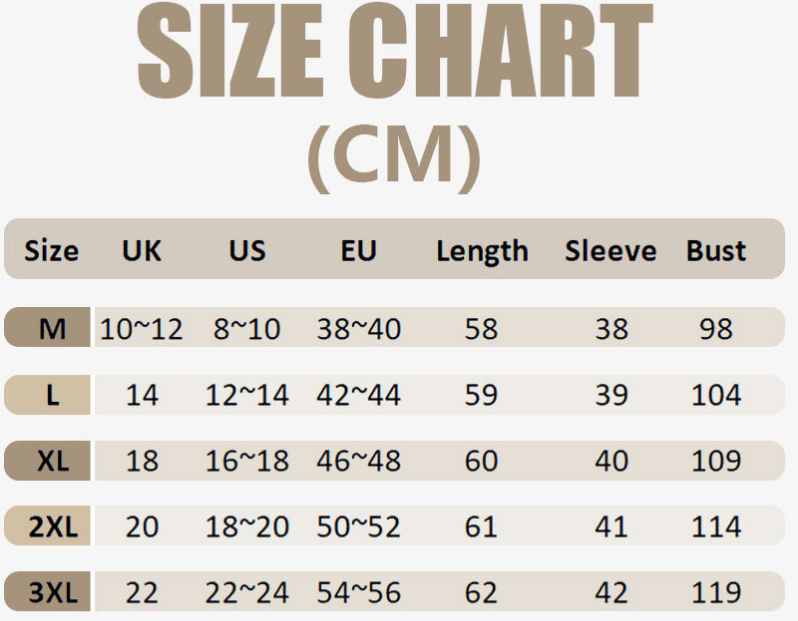Click the 10~12 UK size cell

click(142, 328)
